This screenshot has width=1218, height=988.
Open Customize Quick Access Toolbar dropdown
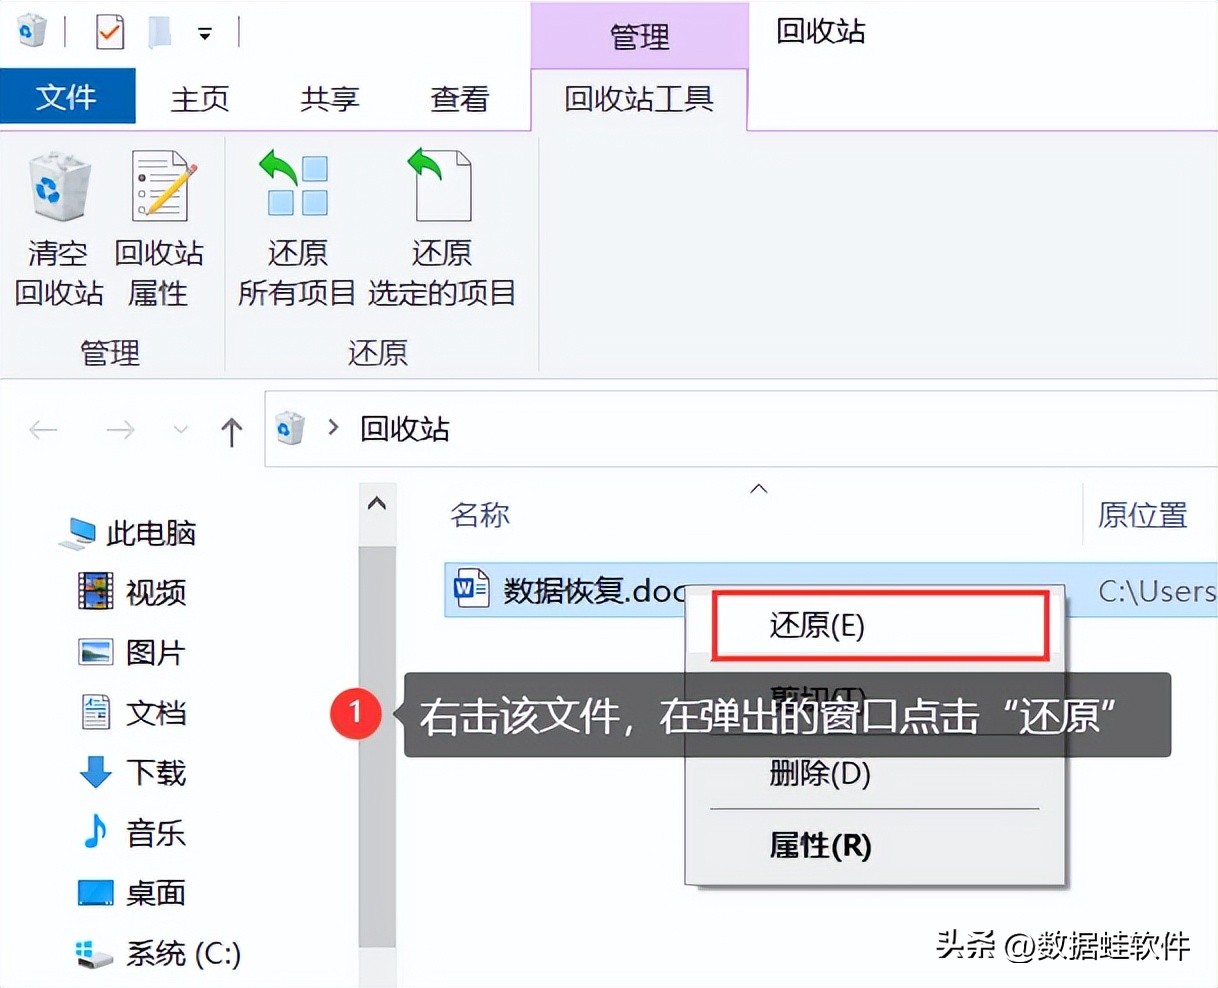pos(205,34)
